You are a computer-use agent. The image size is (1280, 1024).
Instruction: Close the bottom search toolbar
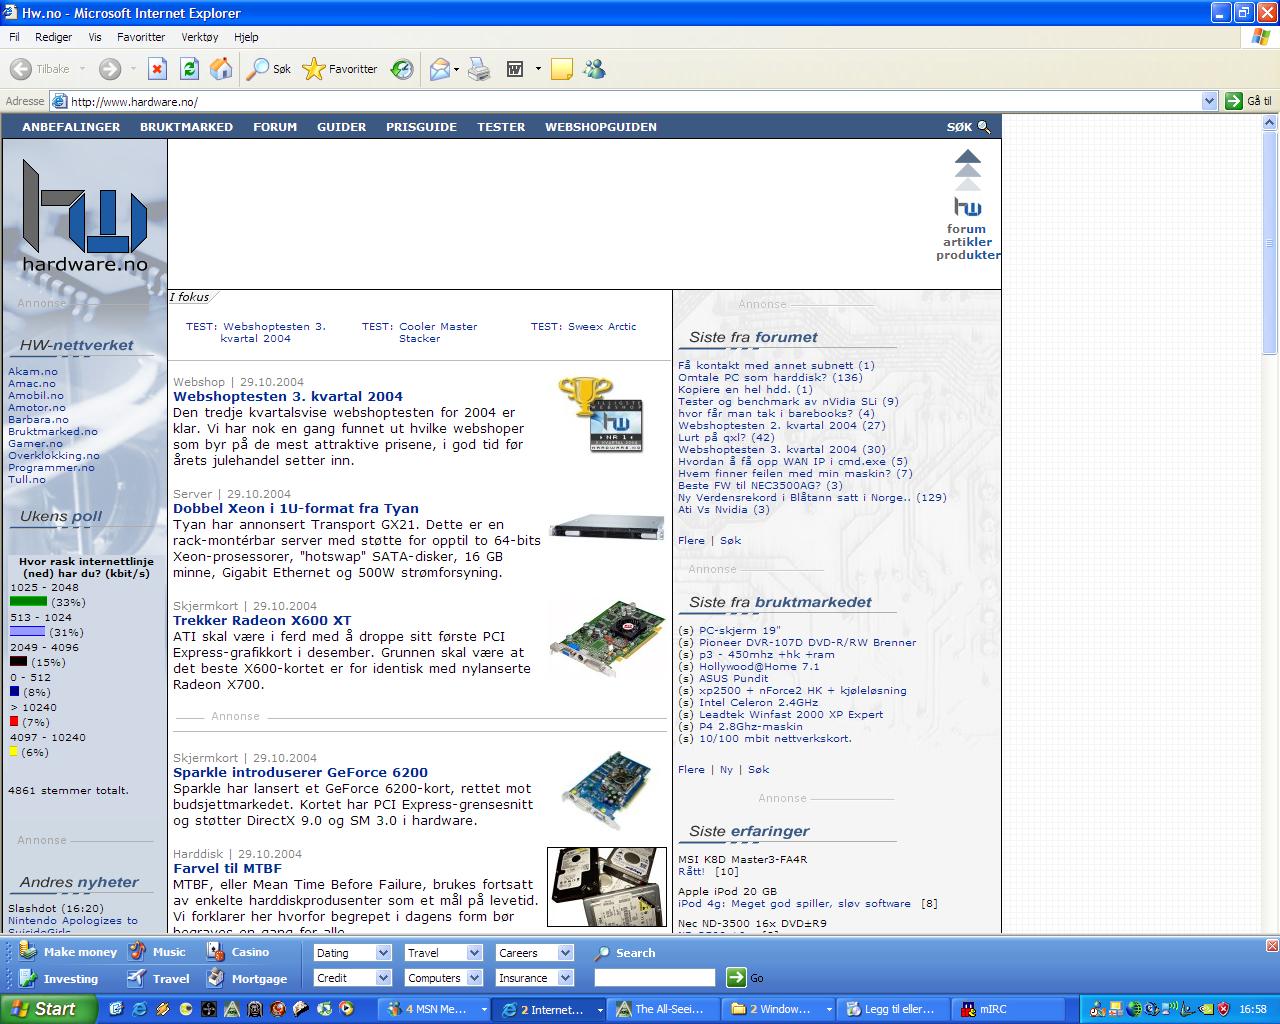(1272, 945)
